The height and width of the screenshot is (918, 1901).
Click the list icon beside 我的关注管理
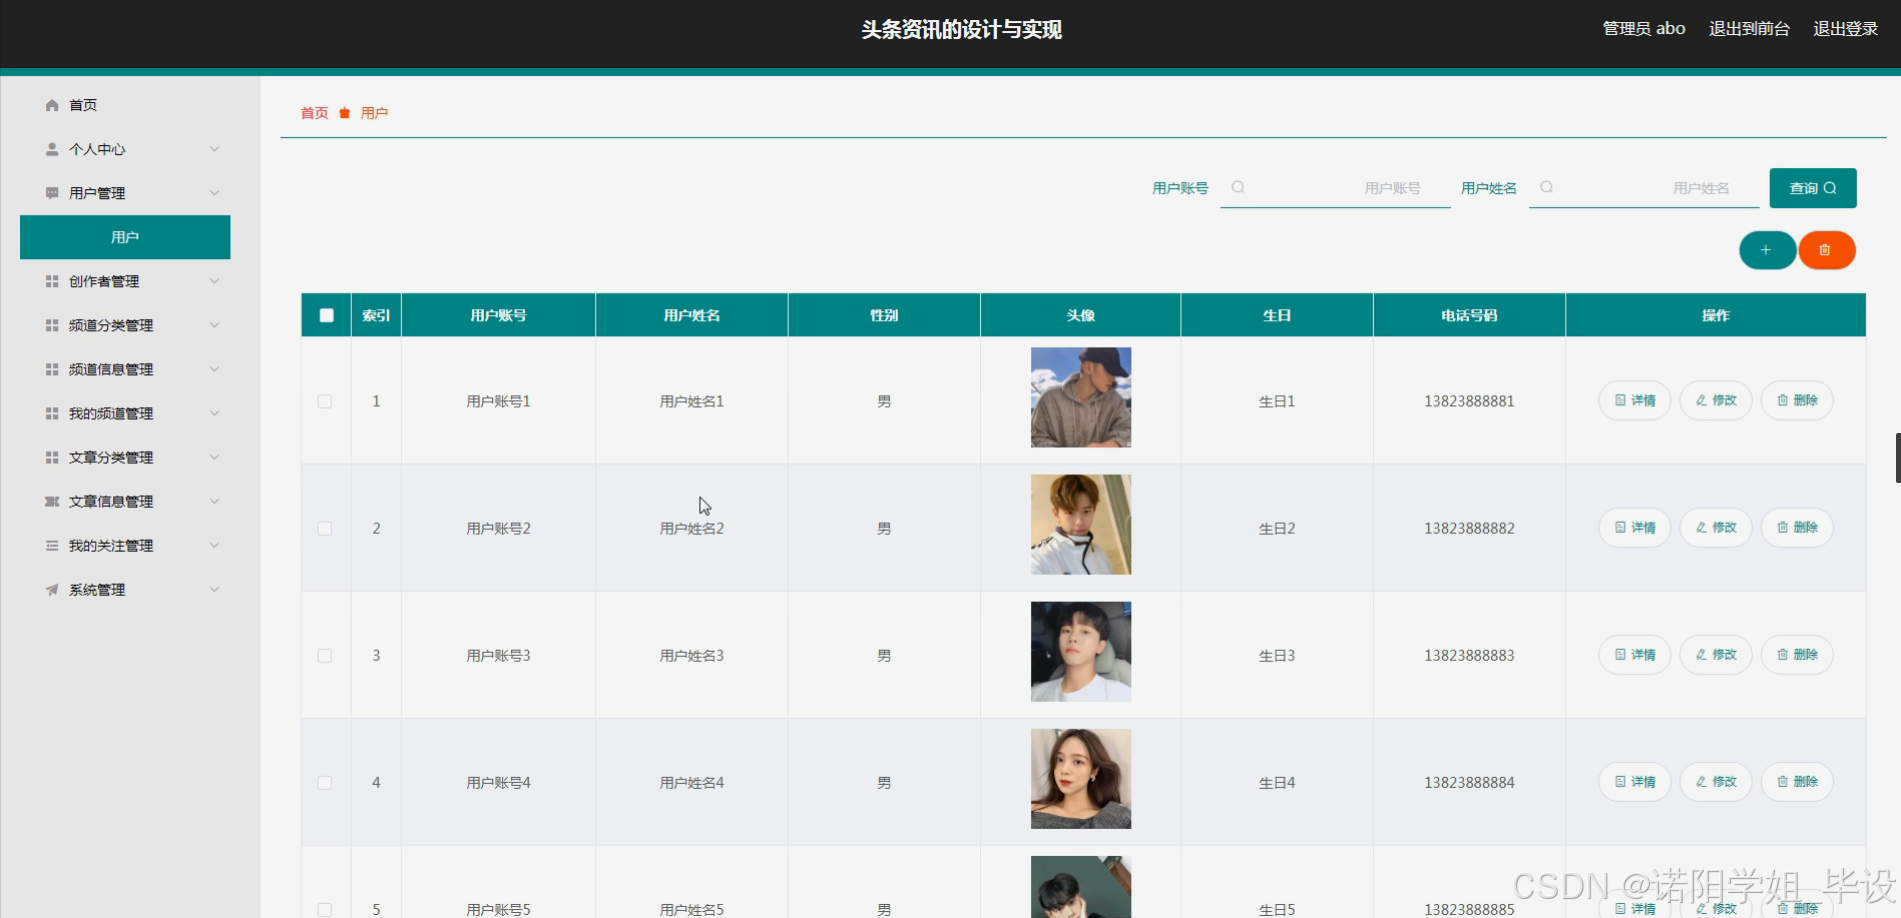point(52,545)
